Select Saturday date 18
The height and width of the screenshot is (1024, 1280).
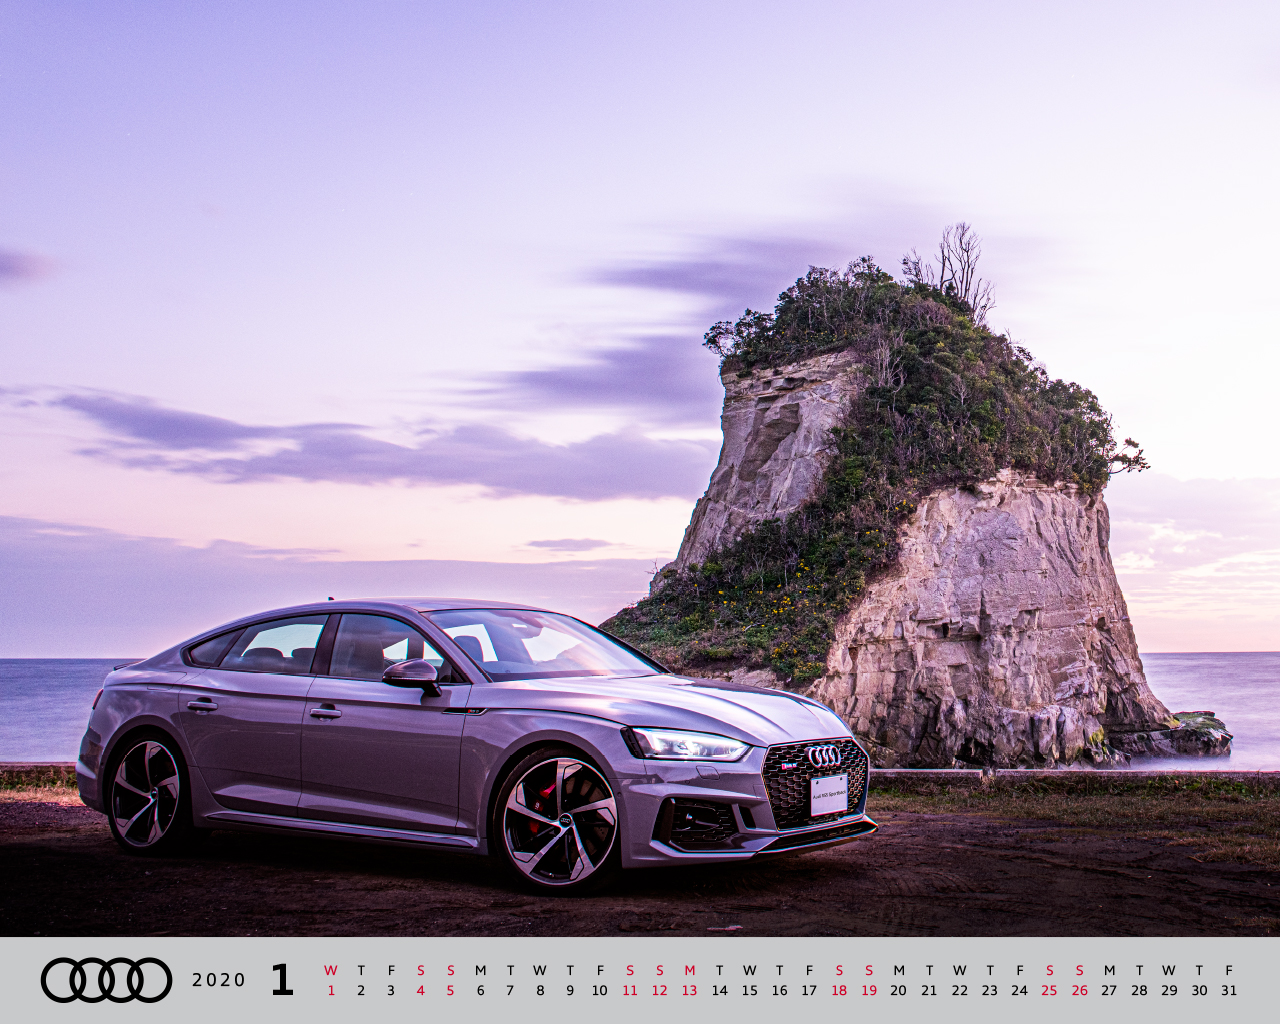click(838, 990)
